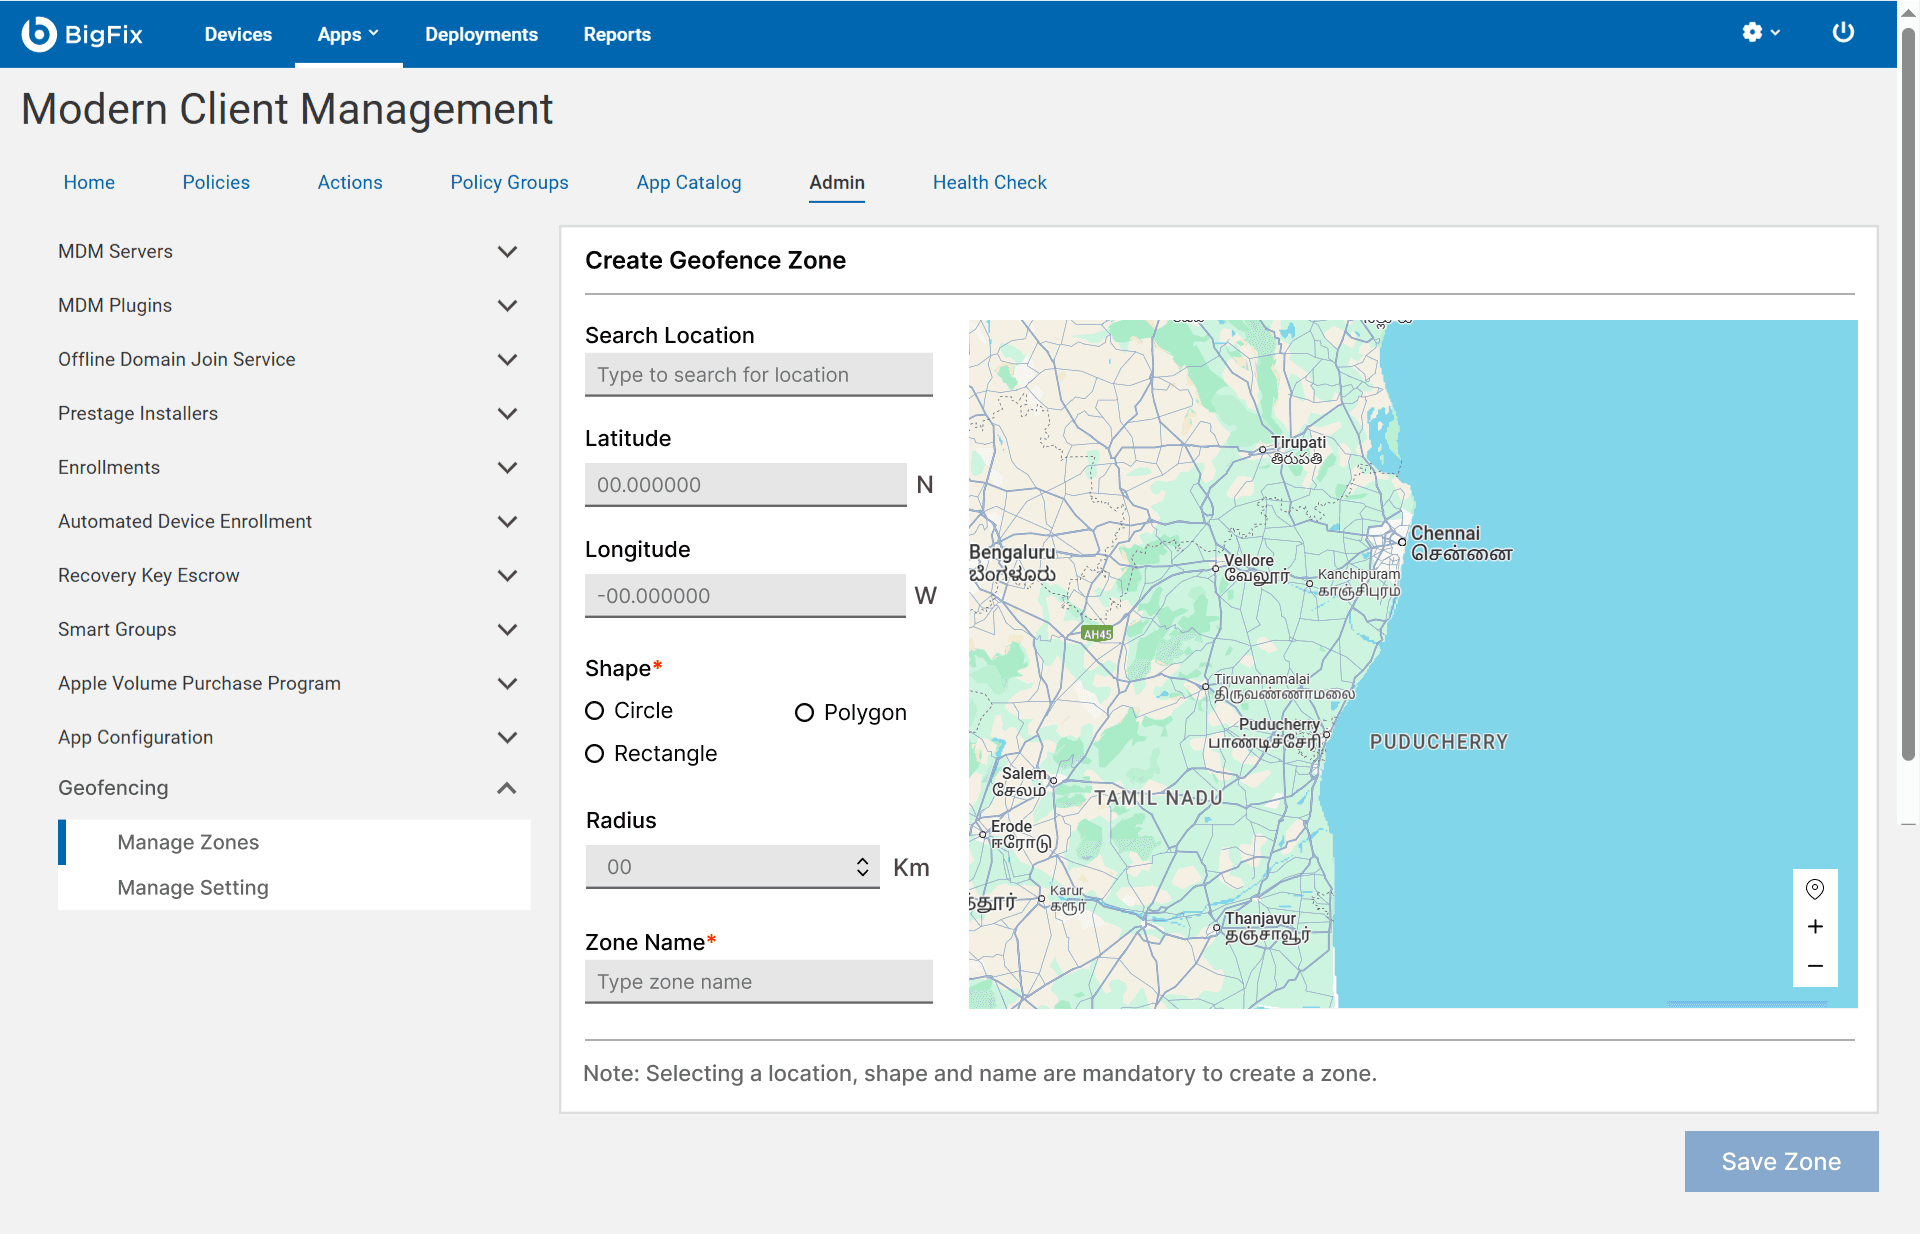Switch to the Home tab
Viewport: 1920px width, 1234px height.
[x=89, y=182]
